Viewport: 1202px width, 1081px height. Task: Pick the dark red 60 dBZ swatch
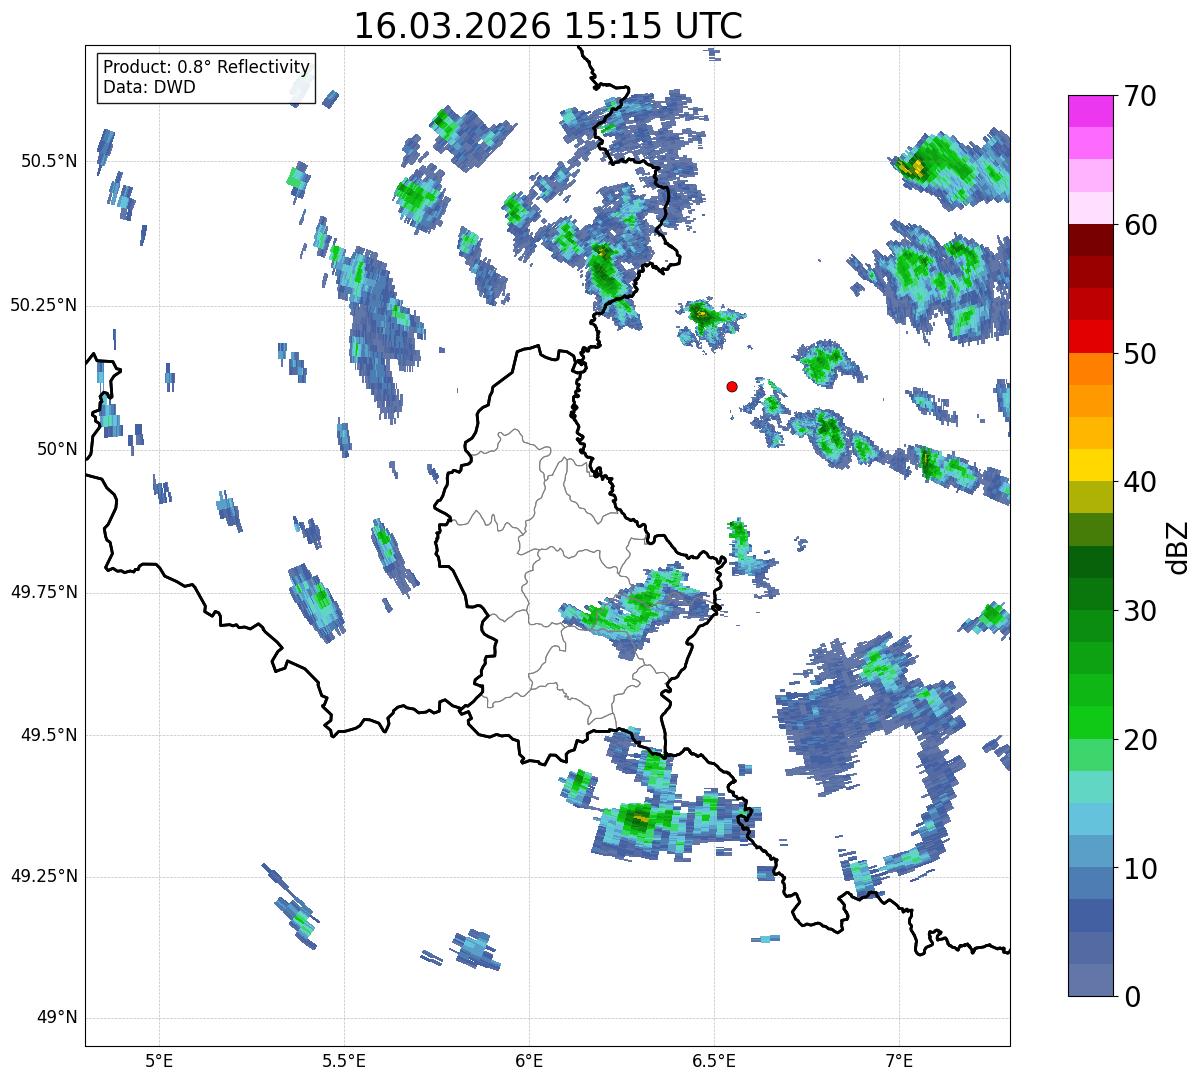coord(1091,240)
